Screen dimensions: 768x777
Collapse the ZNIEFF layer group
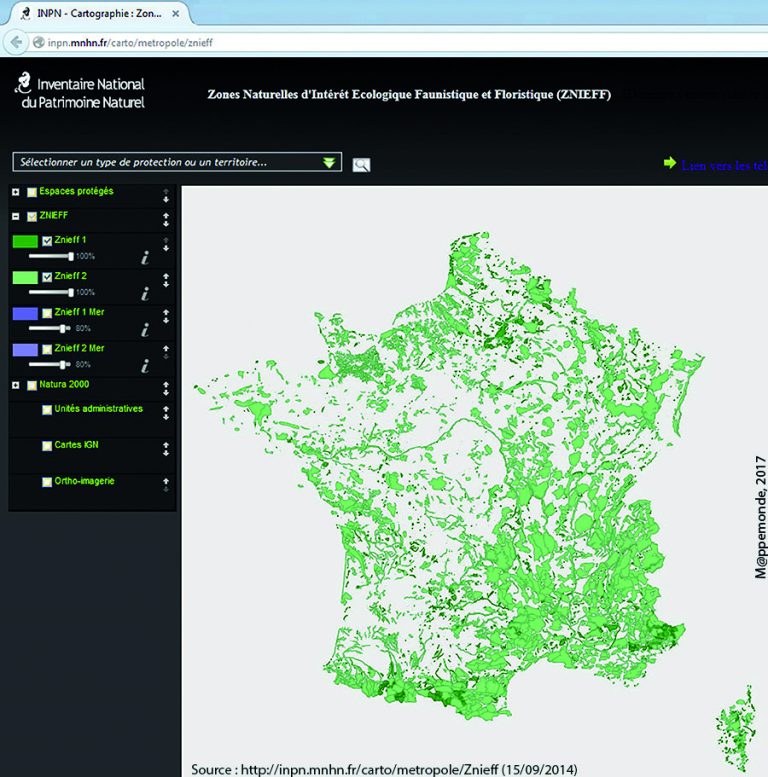click(x=16, y=216)
